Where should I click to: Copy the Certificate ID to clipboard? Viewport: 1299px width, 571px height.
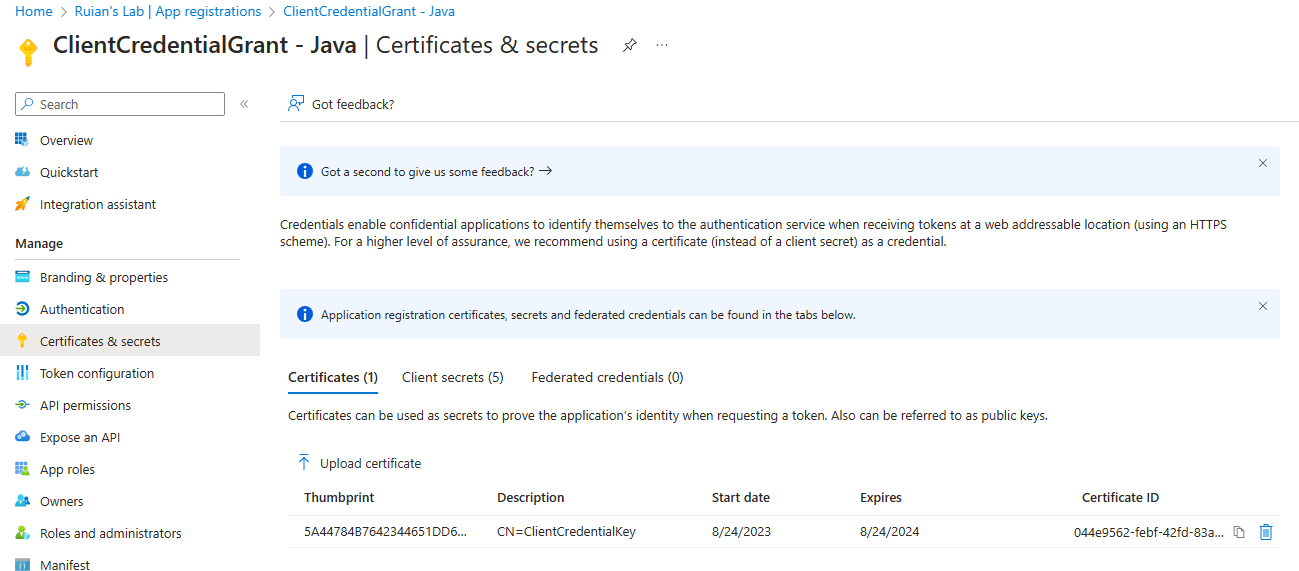tap(1239, 532)
